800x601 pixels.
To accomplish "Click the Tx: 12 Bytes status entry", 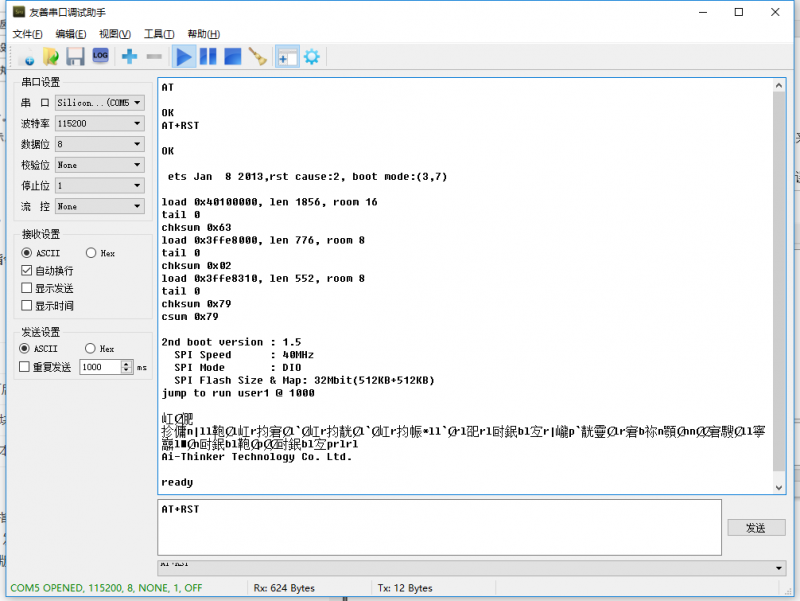I will click(x=405, y=588).
